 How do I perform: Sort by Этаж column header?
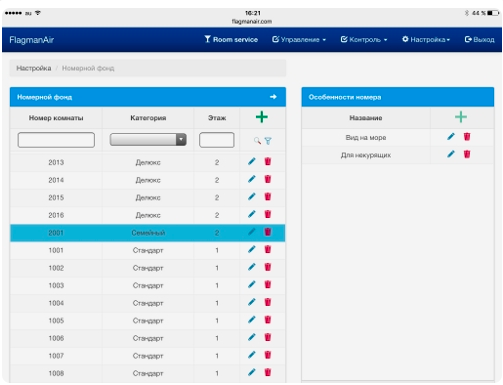(x=217, y=118)
